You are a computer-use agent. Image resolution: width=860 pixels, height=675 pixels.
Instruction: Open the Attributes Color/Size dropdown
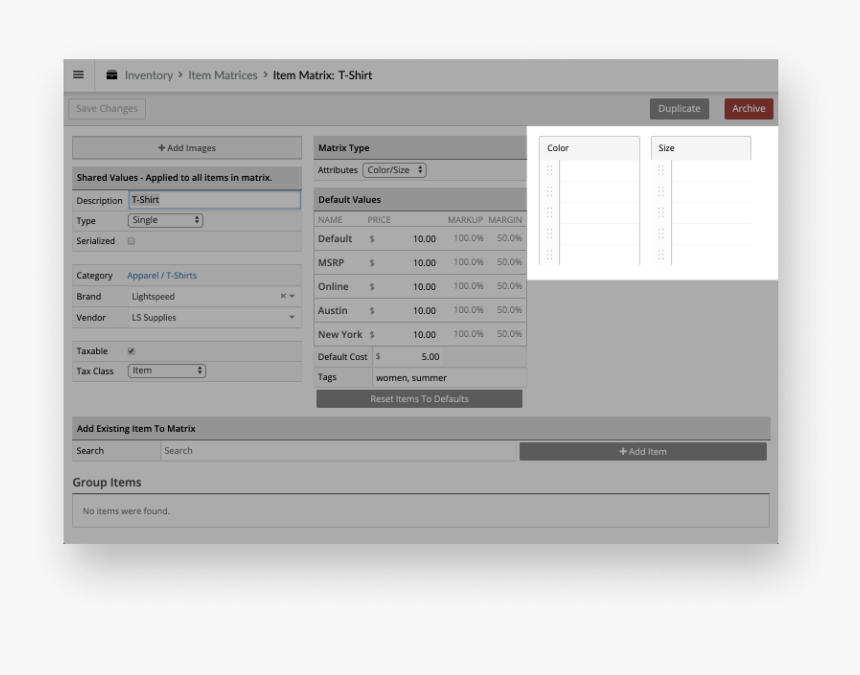click(394, 170)
